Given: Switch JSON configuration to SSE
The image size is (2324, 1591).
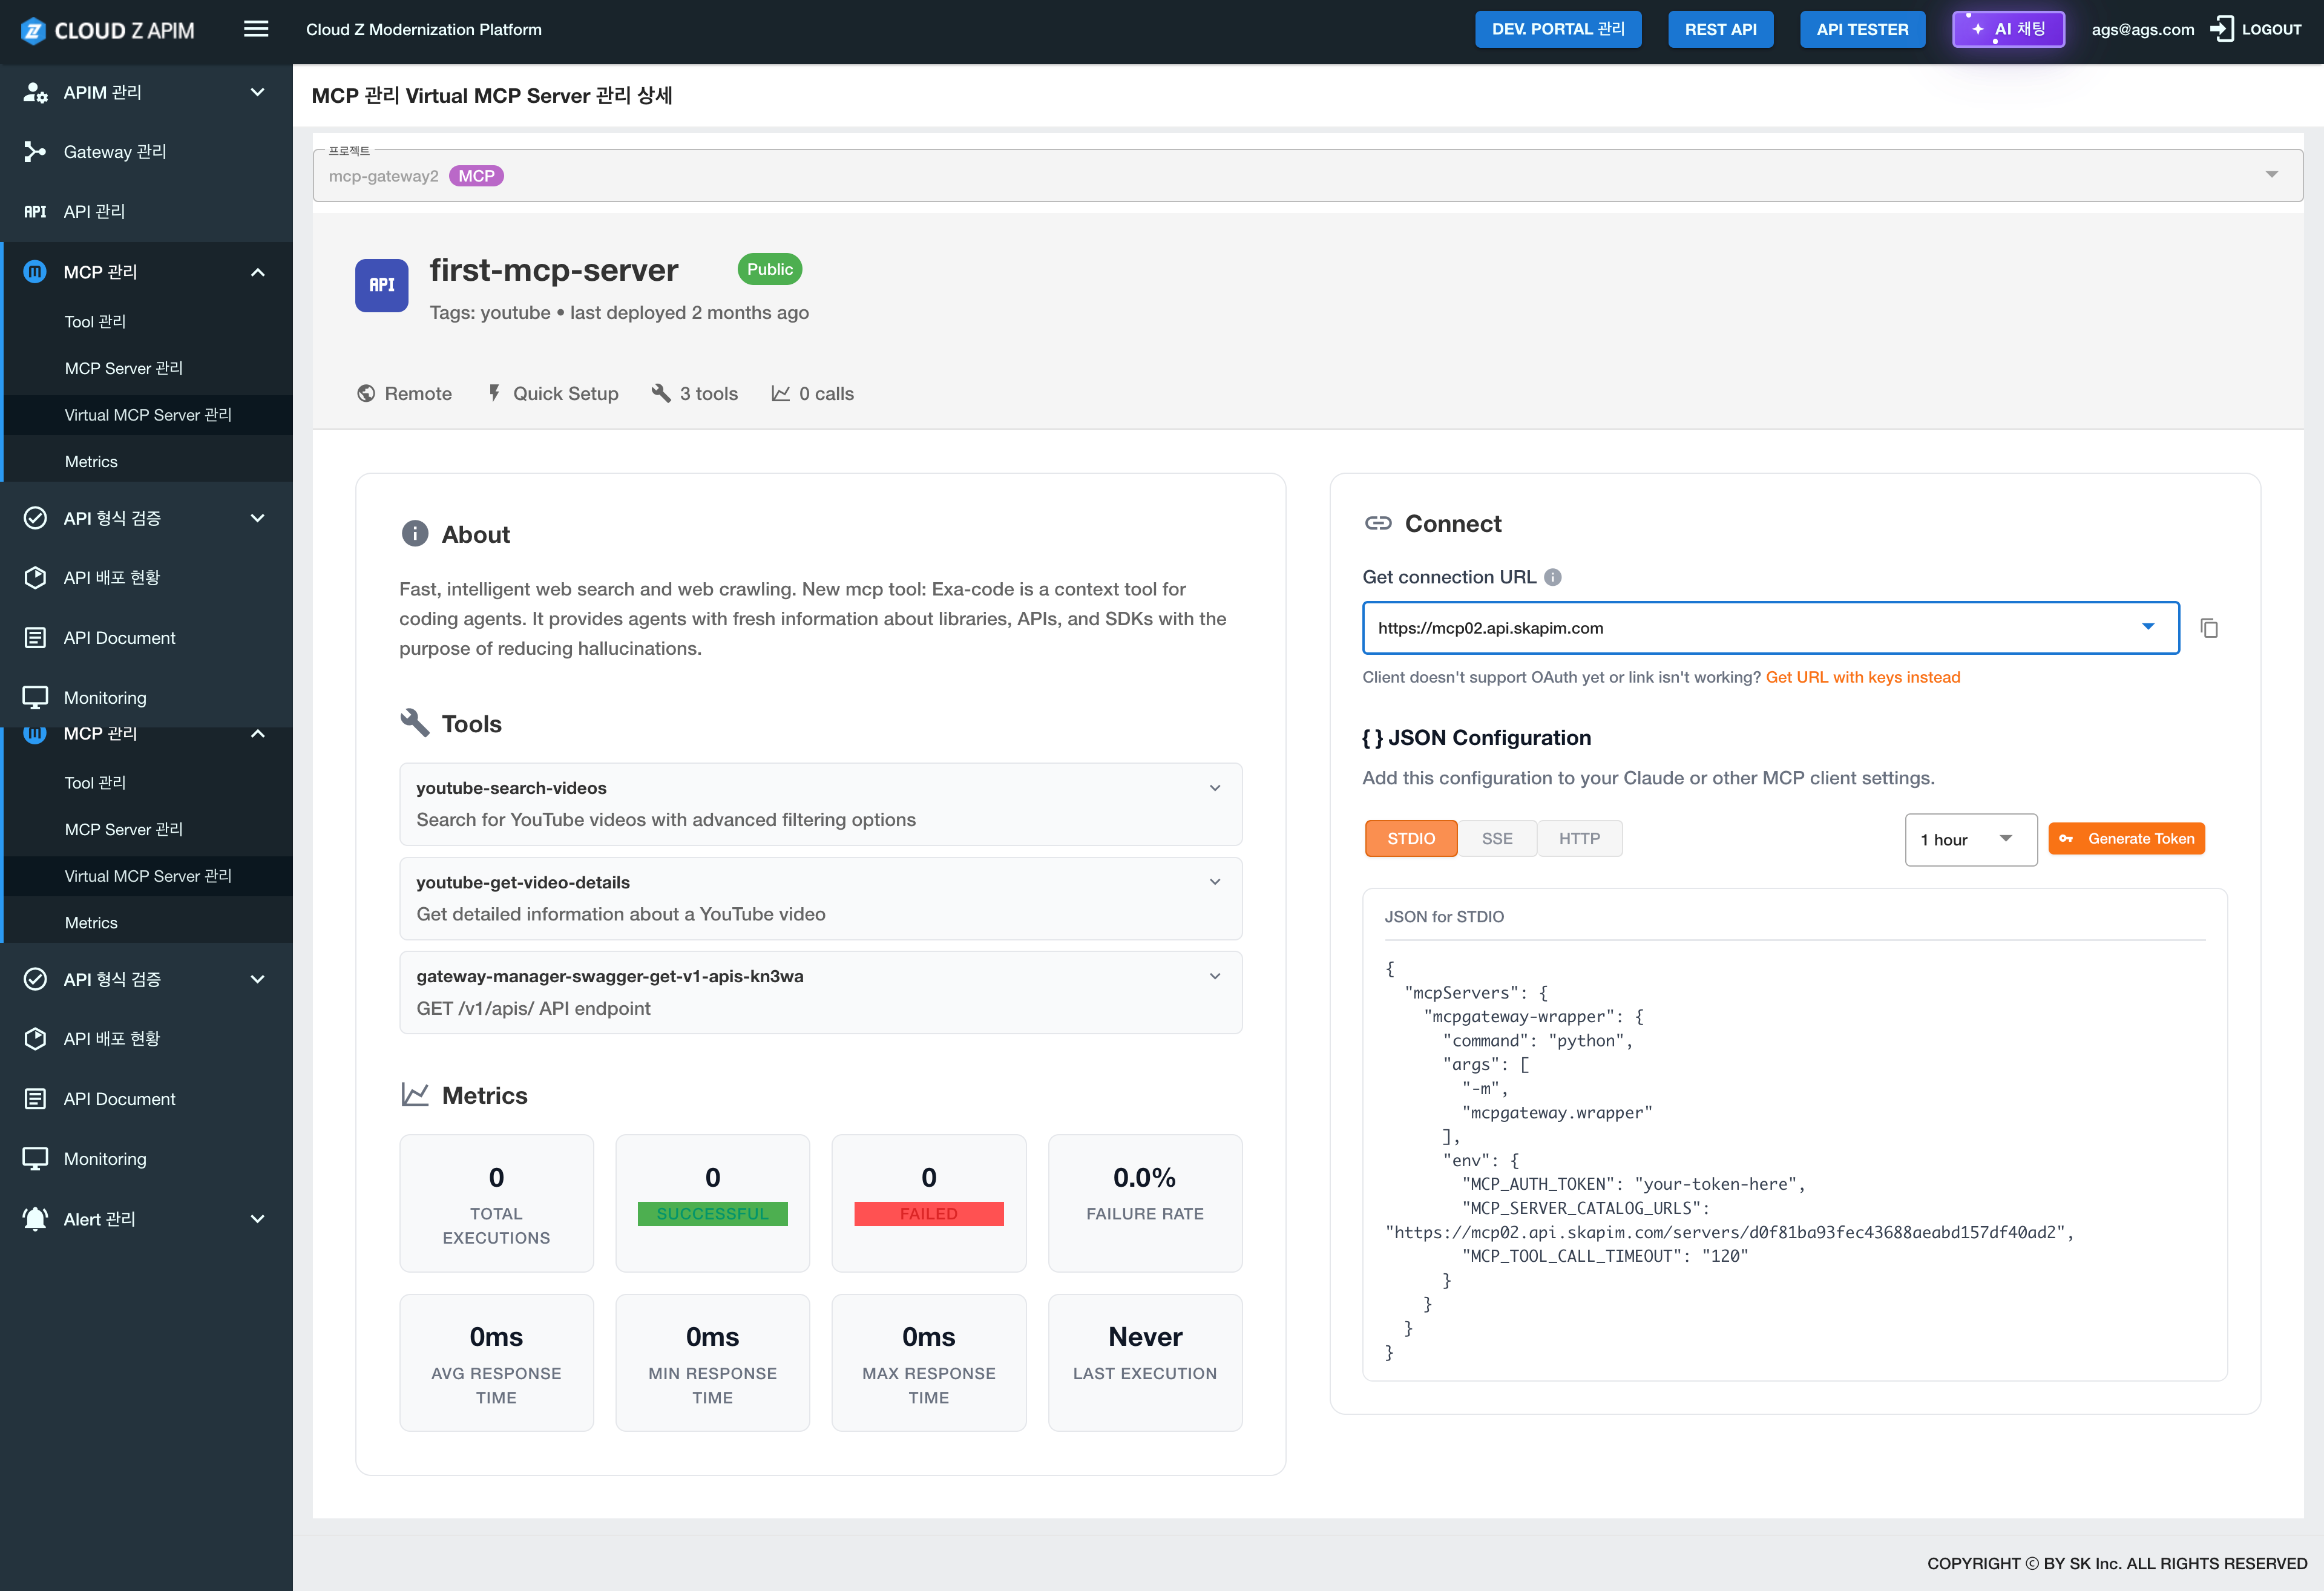Looking at the screenshot, I should click(x=1497, y=838).
